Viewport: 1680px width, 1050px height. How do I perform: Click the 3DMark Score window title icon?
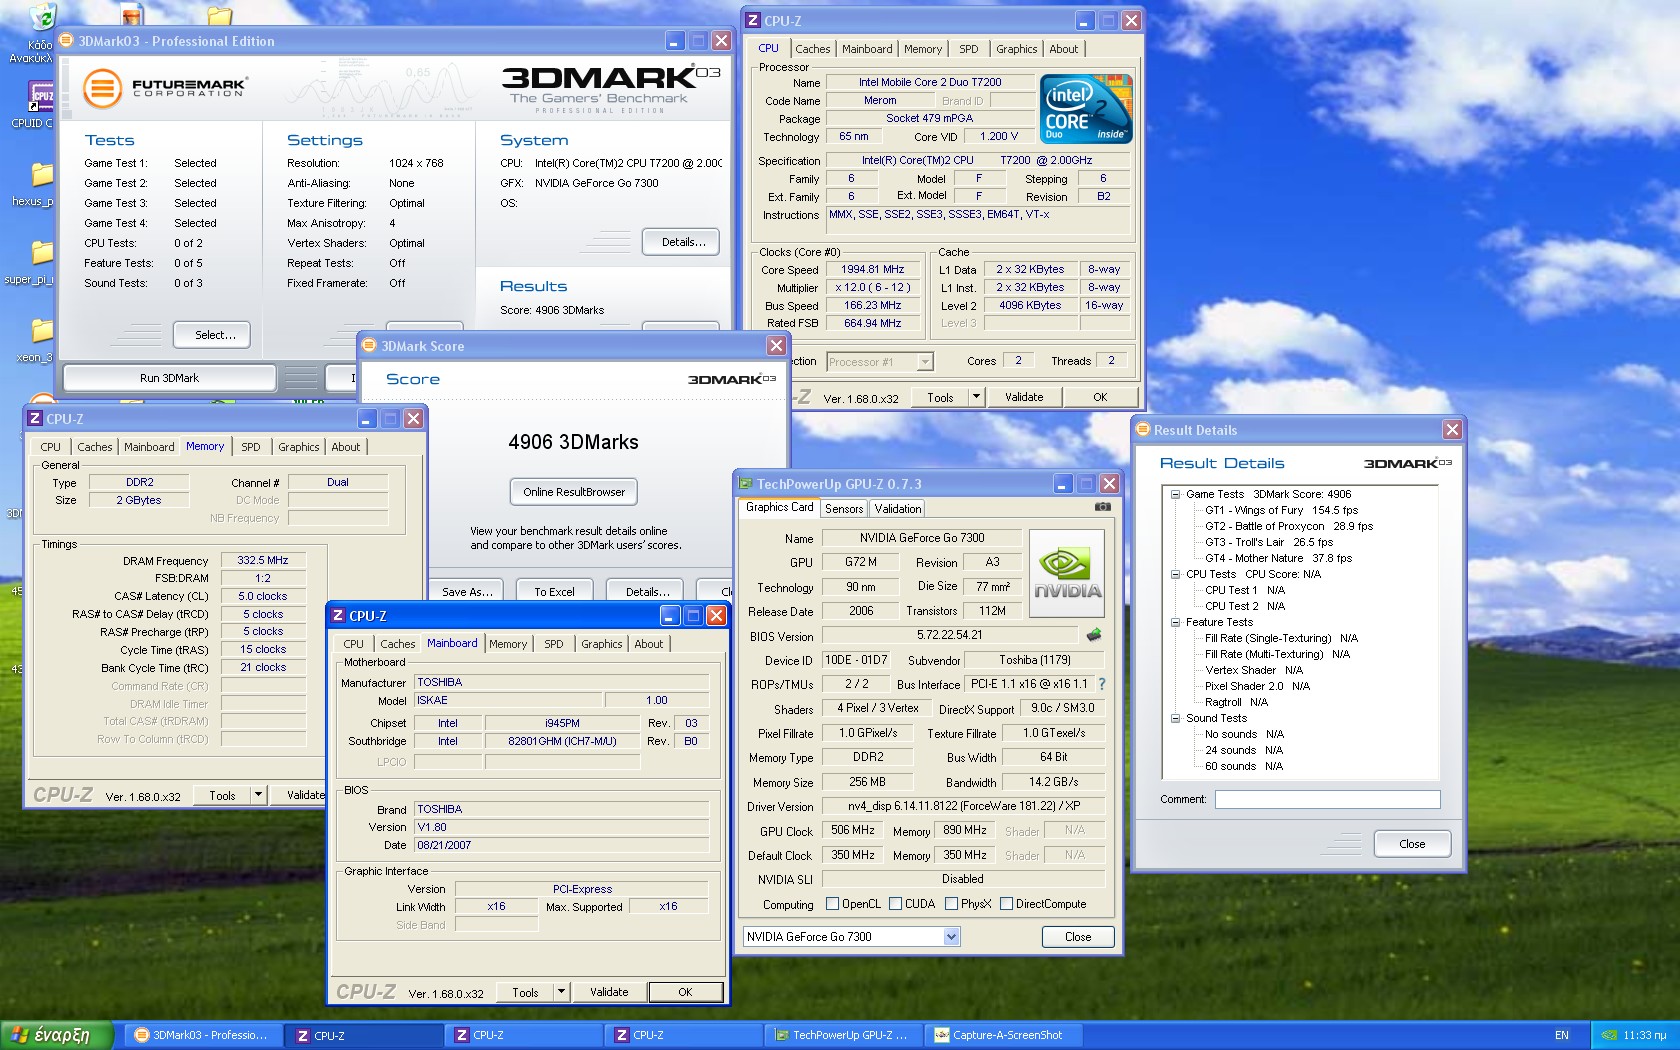(369, 346)
